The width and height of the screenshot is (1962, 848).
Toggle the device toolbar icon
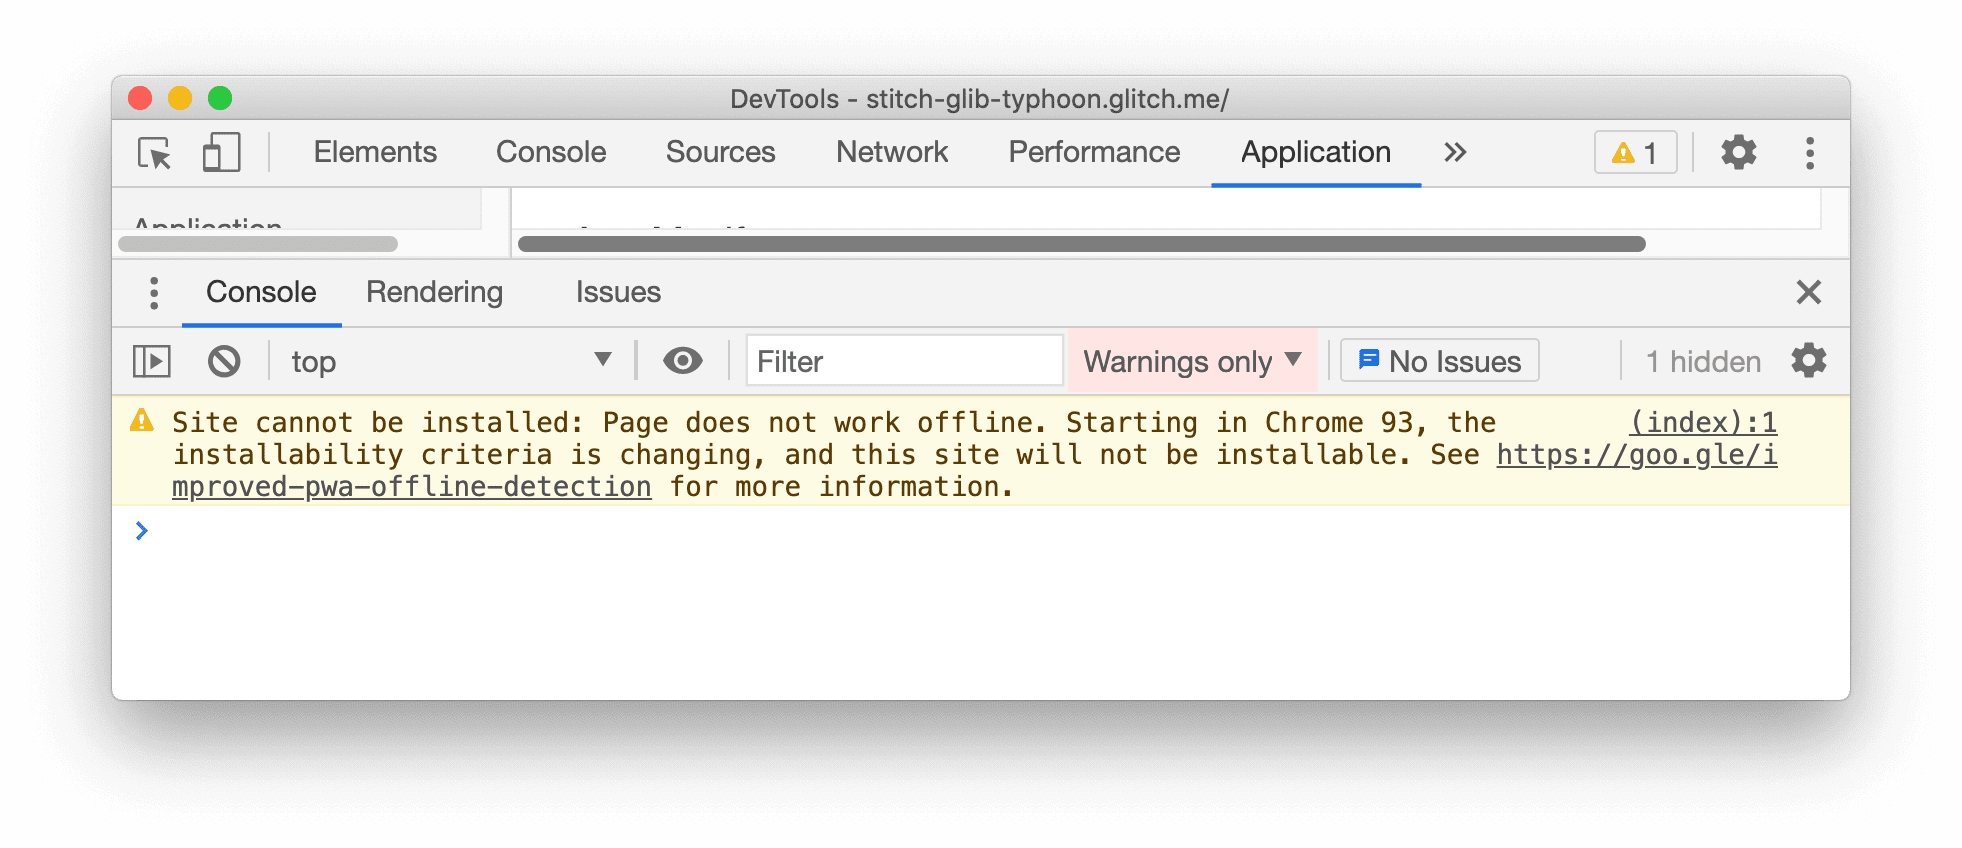(x=221, y=153)
